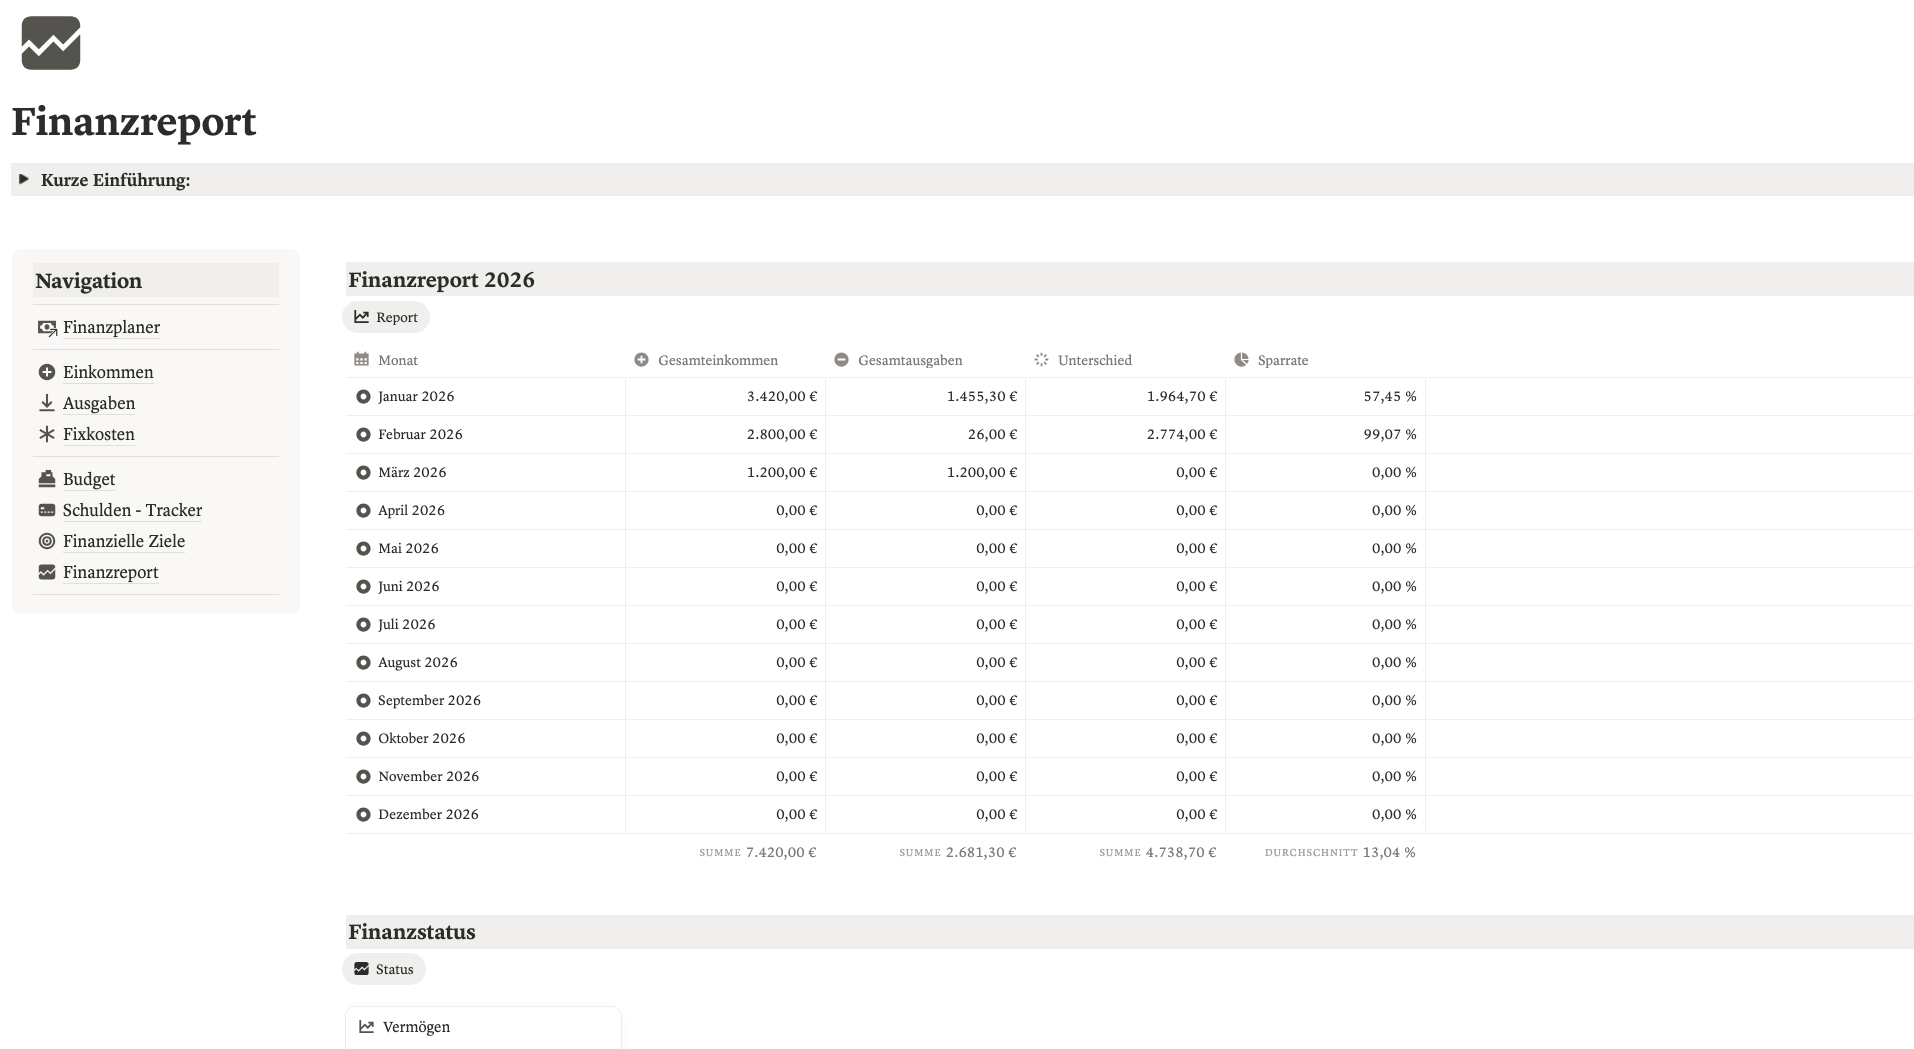Expand the Kurze Einführung toggle
The width and height of the screenshot is (1914, 1049).
click(x=24, y=180)
